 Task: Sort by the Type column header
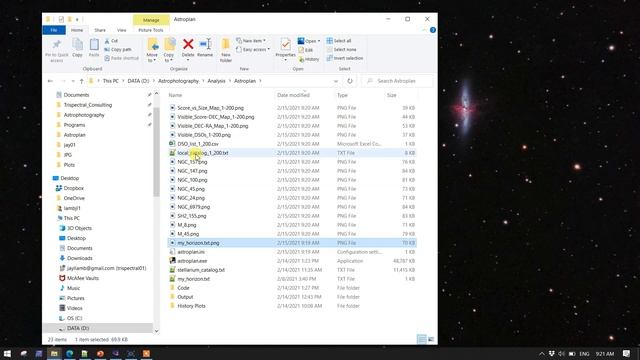click(x=342, y=95)
